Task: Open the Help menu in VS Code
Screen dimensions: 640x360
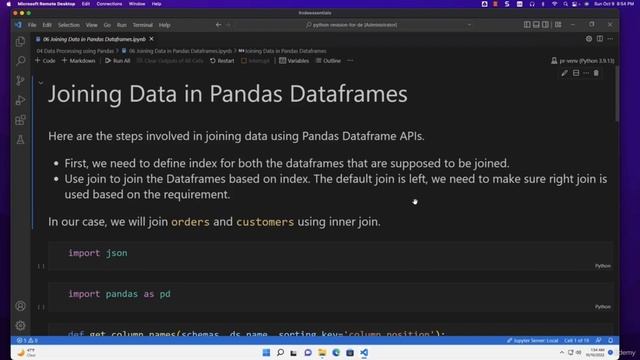Action: pyautogui.click(x=164, y=25)
